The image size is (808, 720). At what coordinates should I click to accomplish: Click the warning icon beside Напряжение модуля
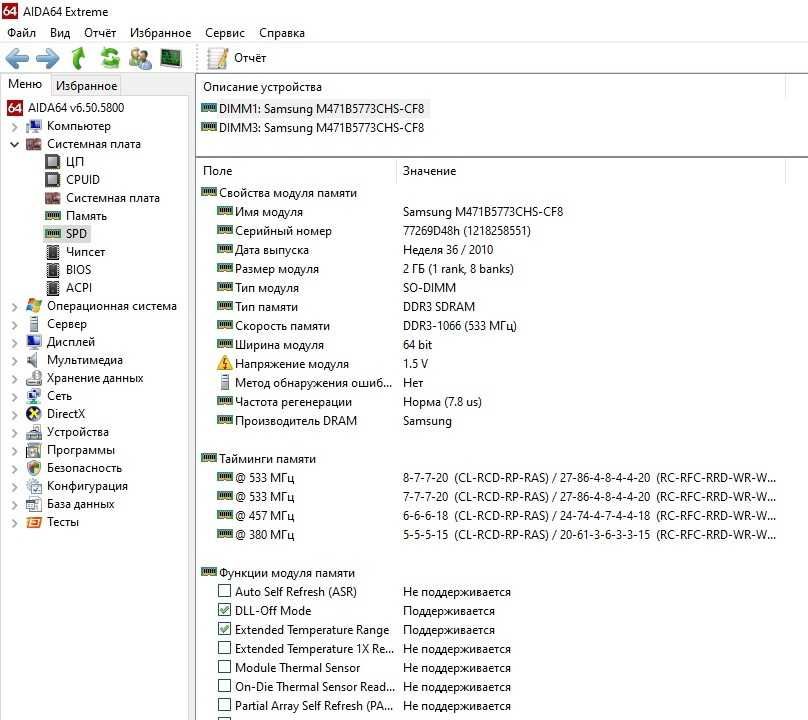click(224, 363)
